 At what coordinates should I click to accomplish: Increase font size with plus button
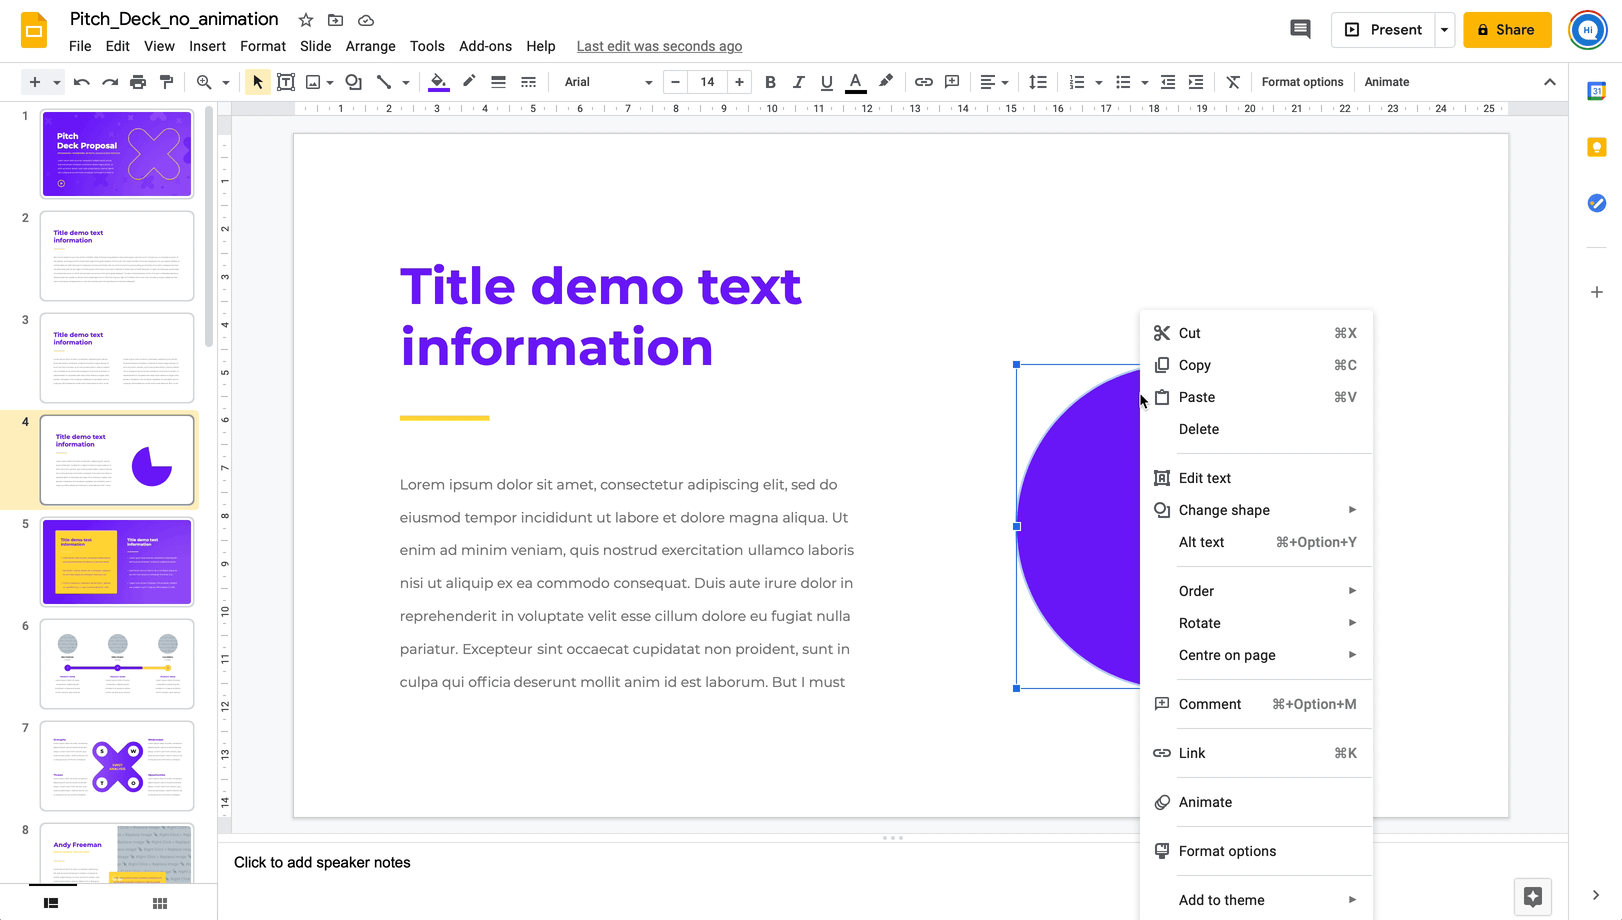coord(739,82)
